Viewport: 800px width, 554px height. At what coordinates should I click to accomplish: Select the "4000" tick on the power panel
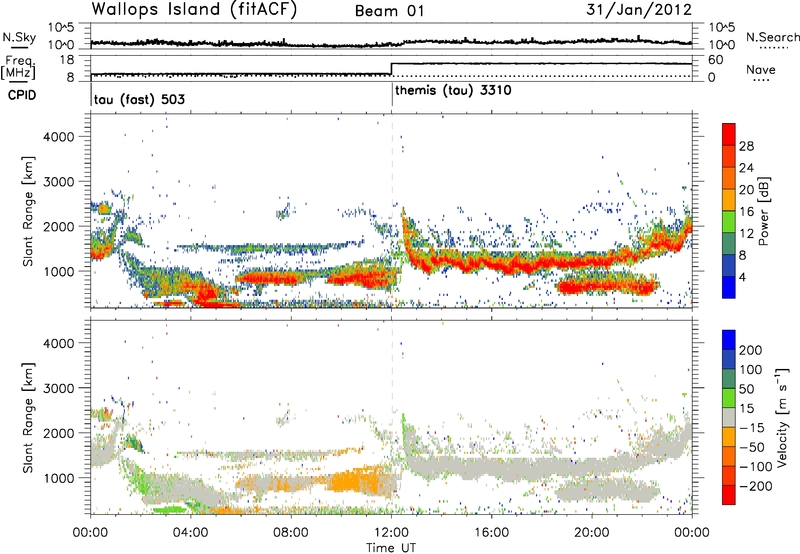click(58, 137)
